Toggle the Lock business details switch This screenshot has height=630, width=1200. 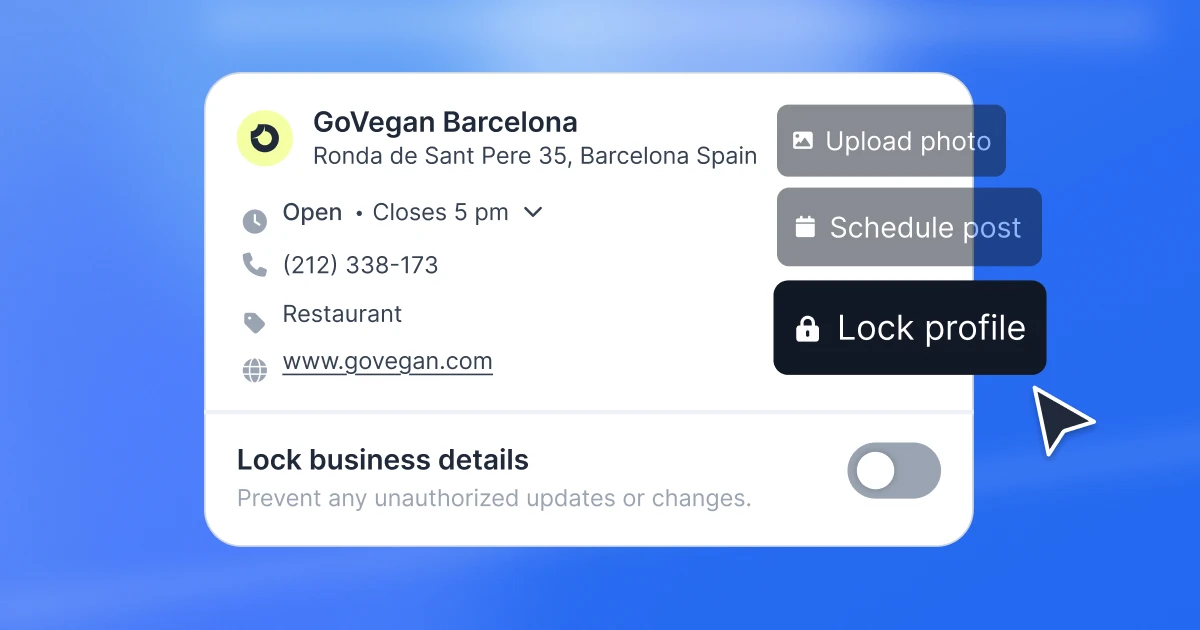point(894,471)
